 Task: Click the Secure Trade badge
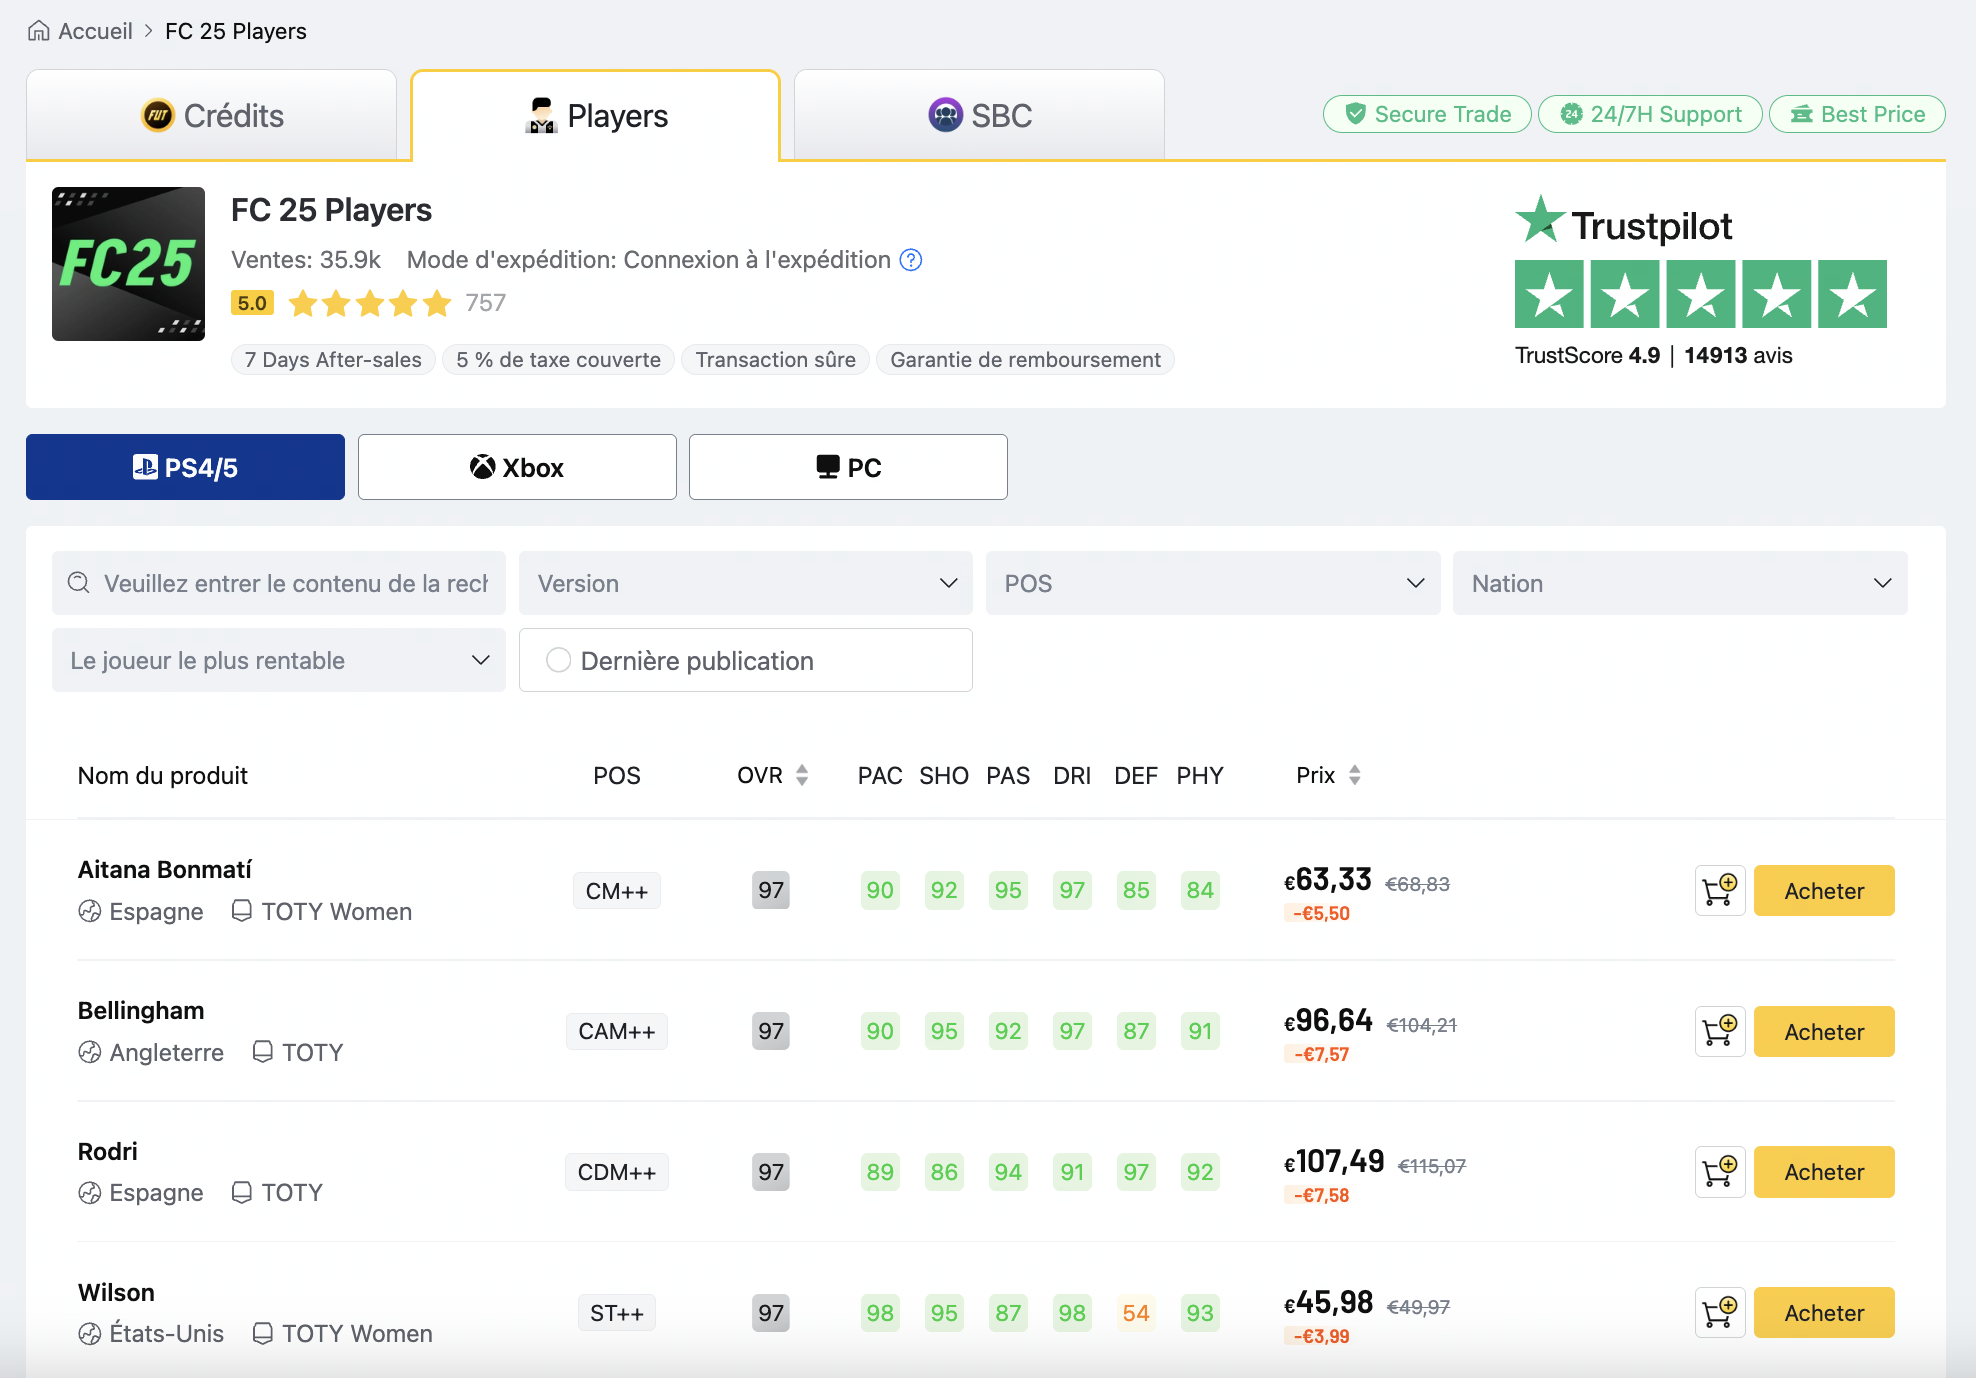pos(1427,114)
